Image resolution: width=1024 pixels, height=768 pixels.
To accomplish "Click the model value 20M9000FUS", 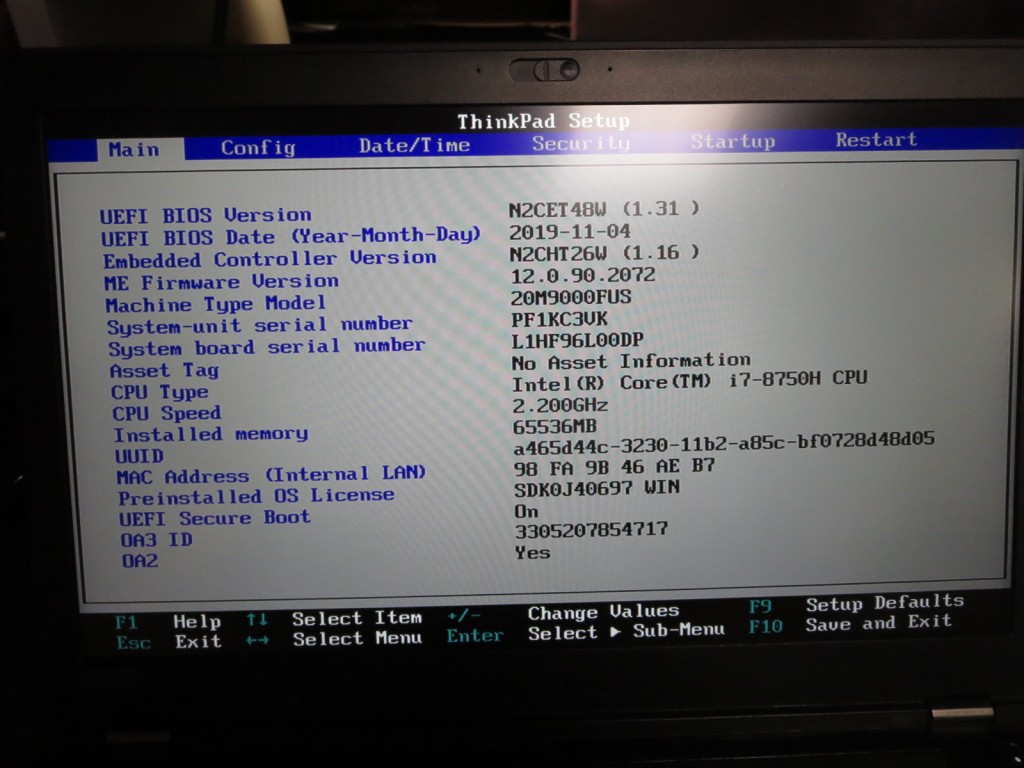I will pyautogui.click(x=571, y=297).
